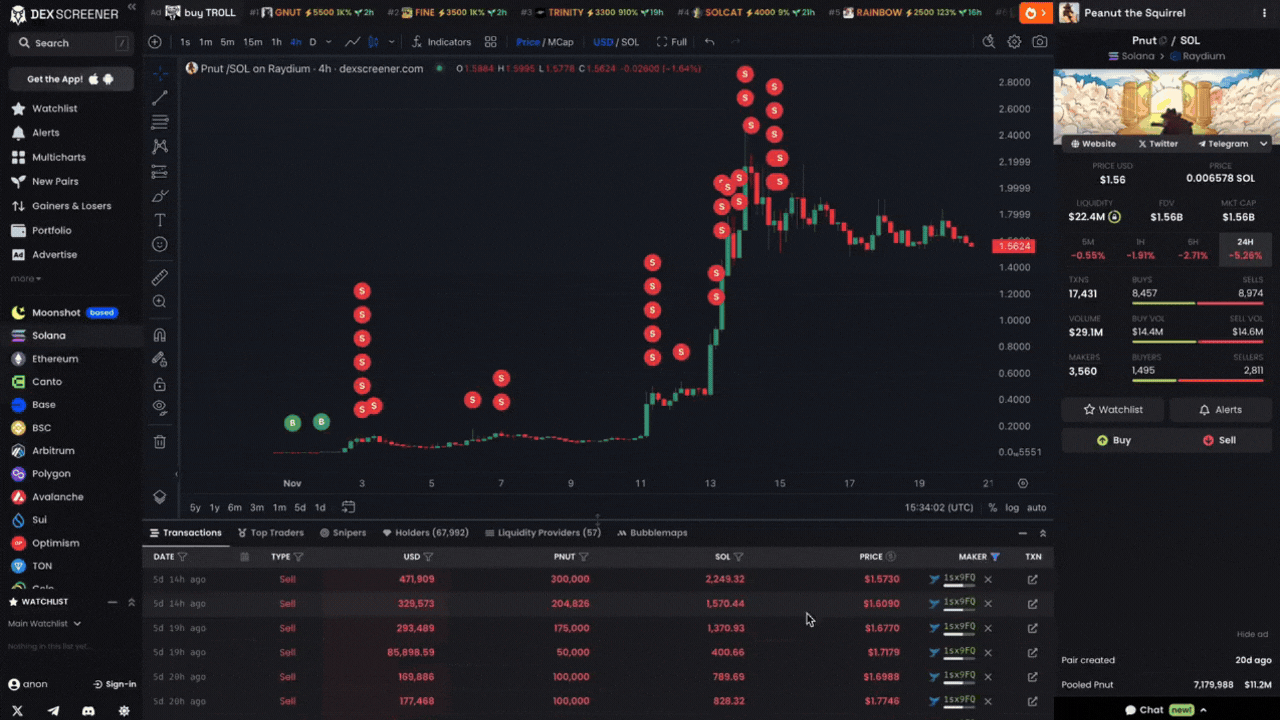1280x720 pixels.
Task: Toggle hide all drawings eye icon
Action: 159,407
